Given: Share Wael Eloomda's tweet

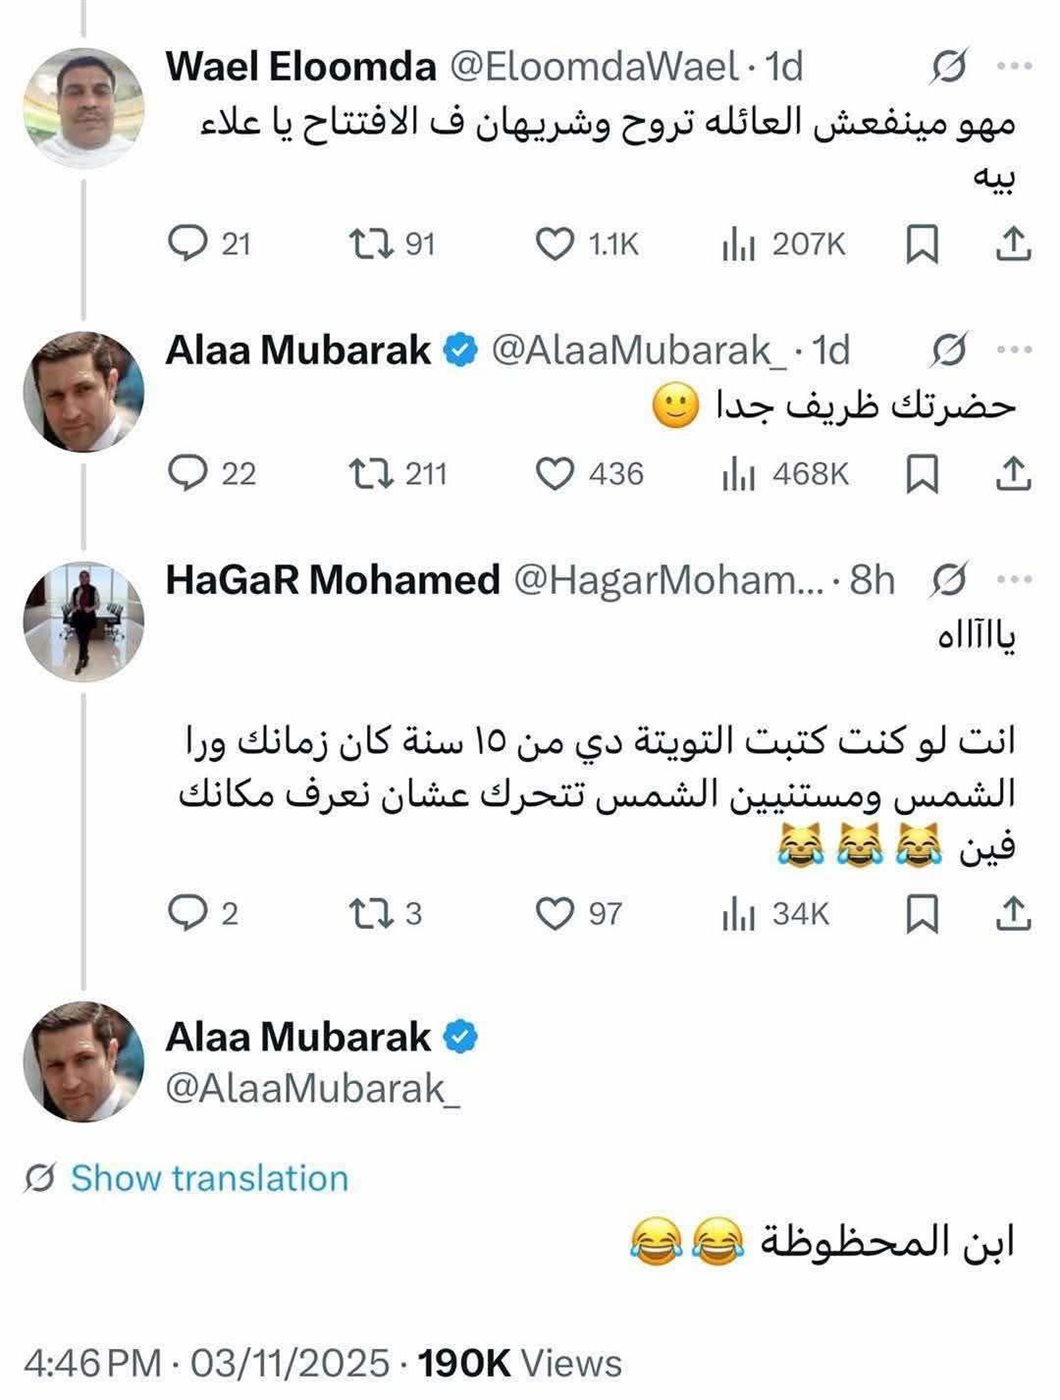Looking at the screenshot, I should pos(1013,244).
